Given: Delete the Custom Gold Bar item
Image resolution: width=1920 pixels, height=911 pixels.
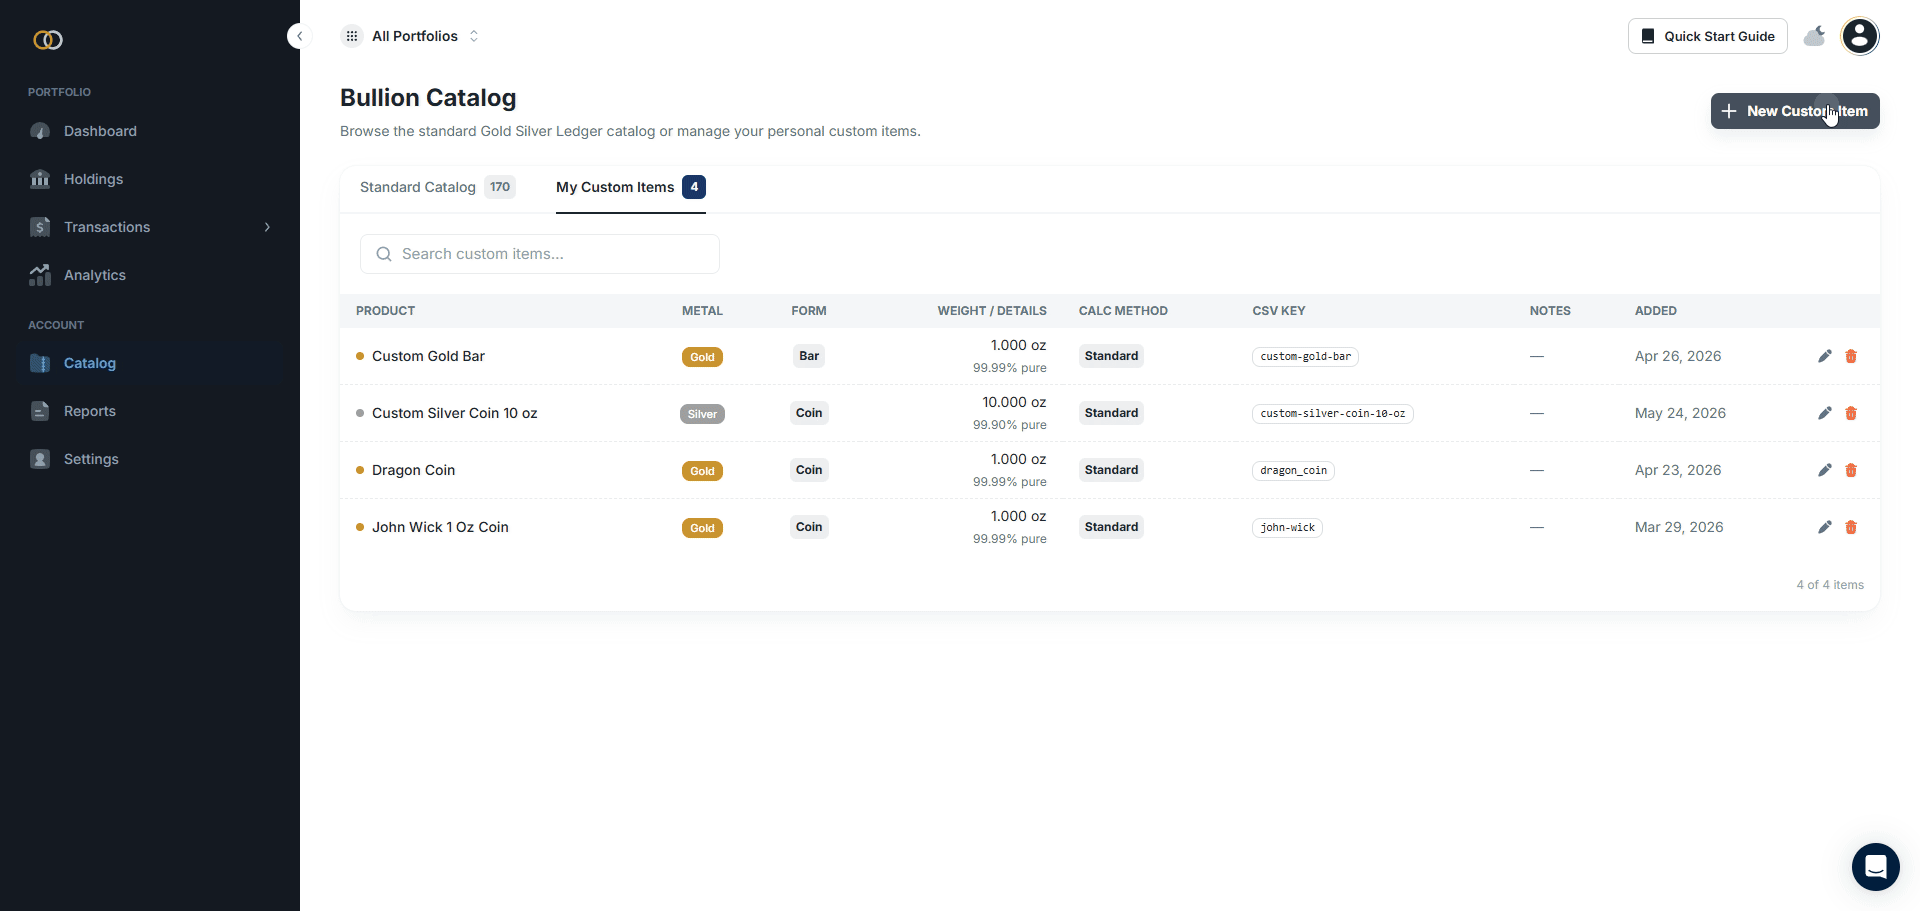Looking at the screenshot, I should [1851, 356].
